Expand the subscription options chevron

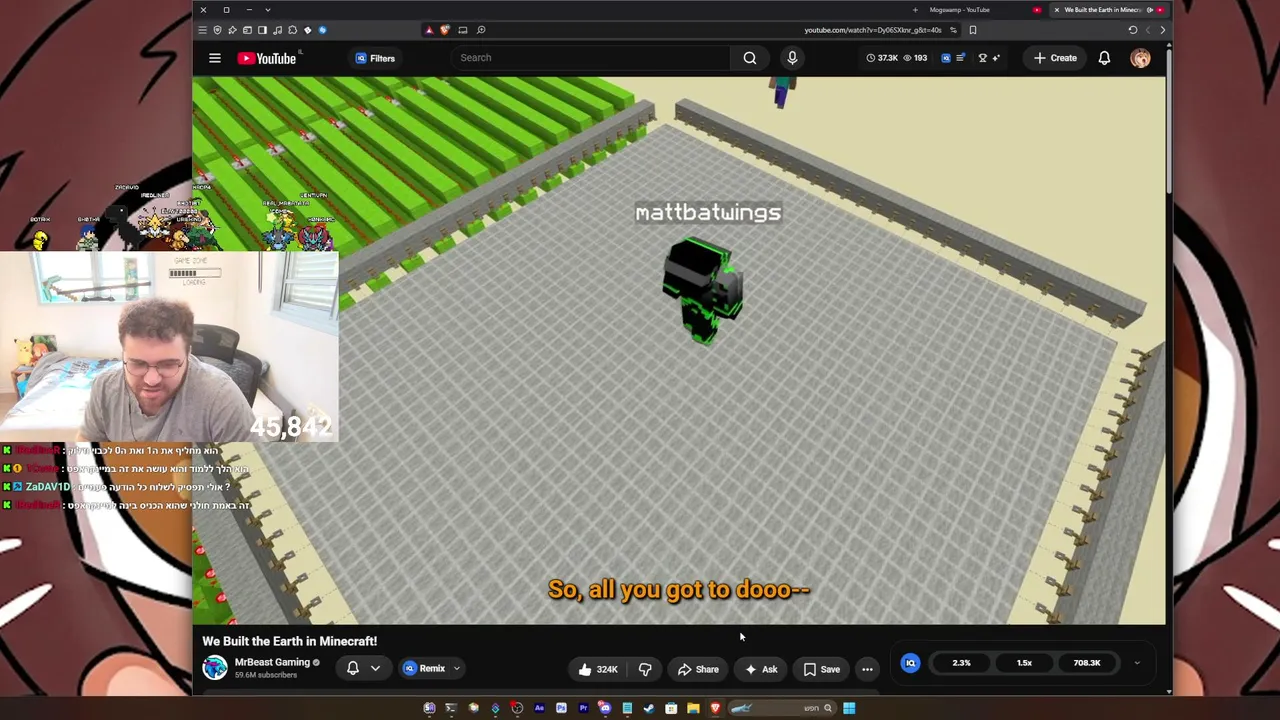coord(375,668)
